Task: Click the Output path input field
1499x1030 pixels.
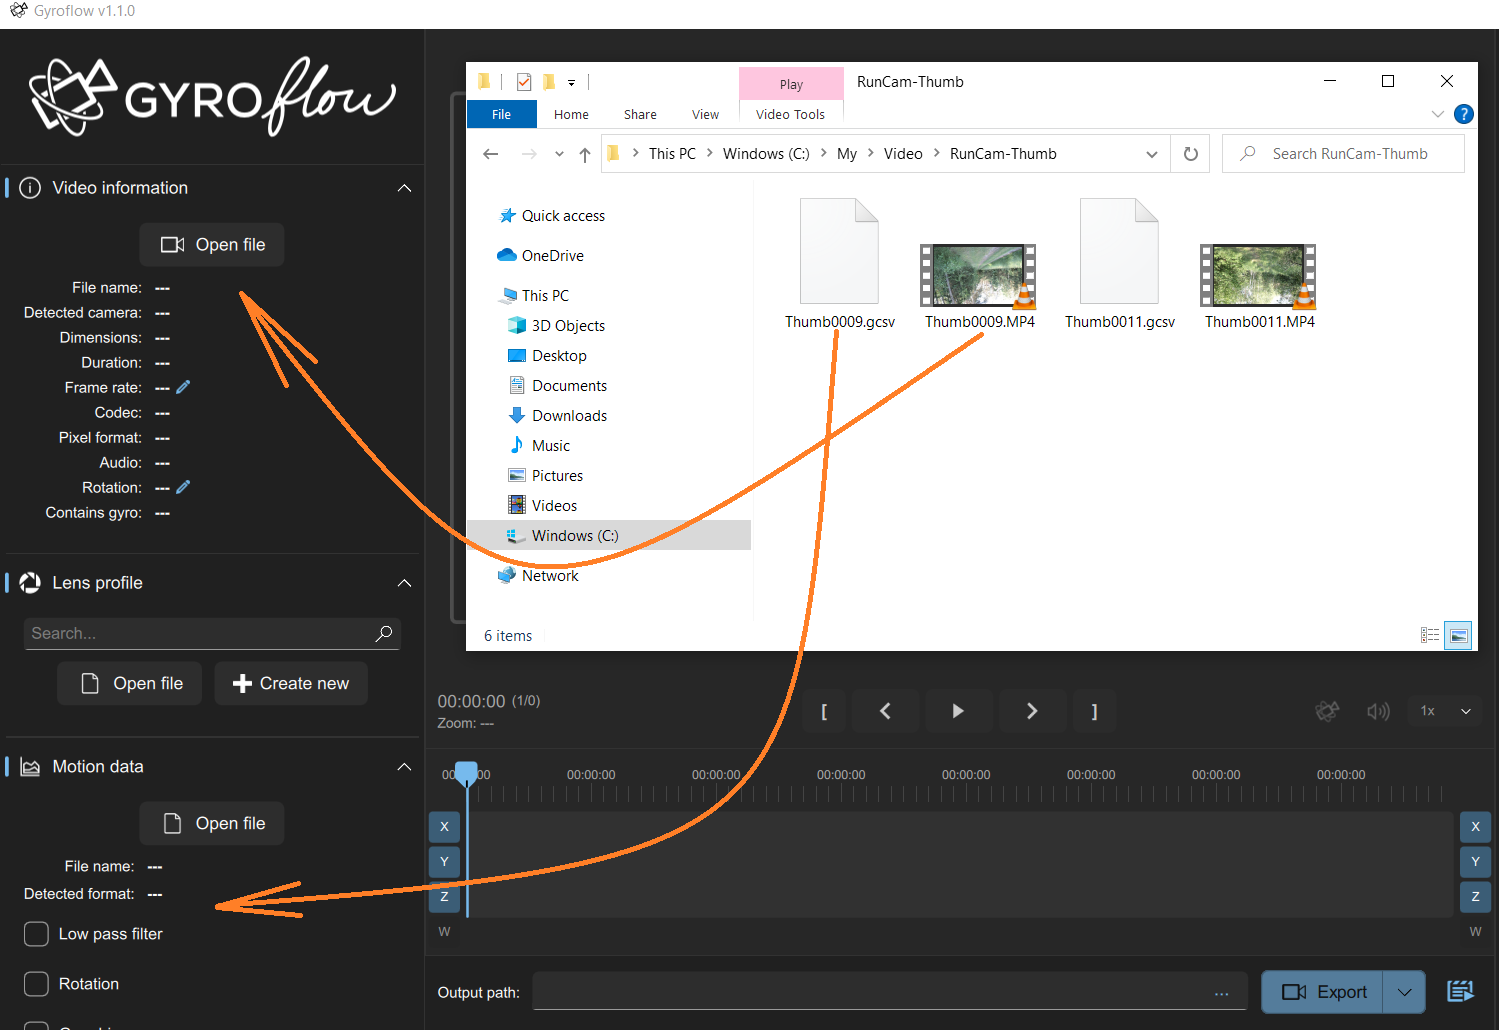Action: (890, 992)
